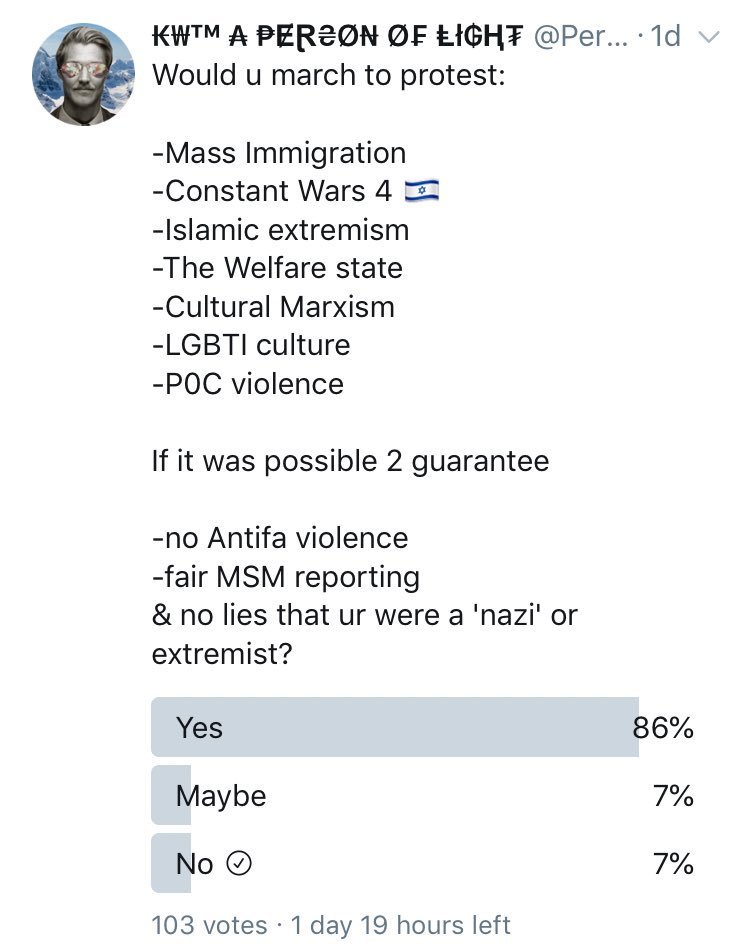The height and width of the screenshot is (951, 750).
Task: Click the "-The Welfare state" line of text
Action: 277,268
